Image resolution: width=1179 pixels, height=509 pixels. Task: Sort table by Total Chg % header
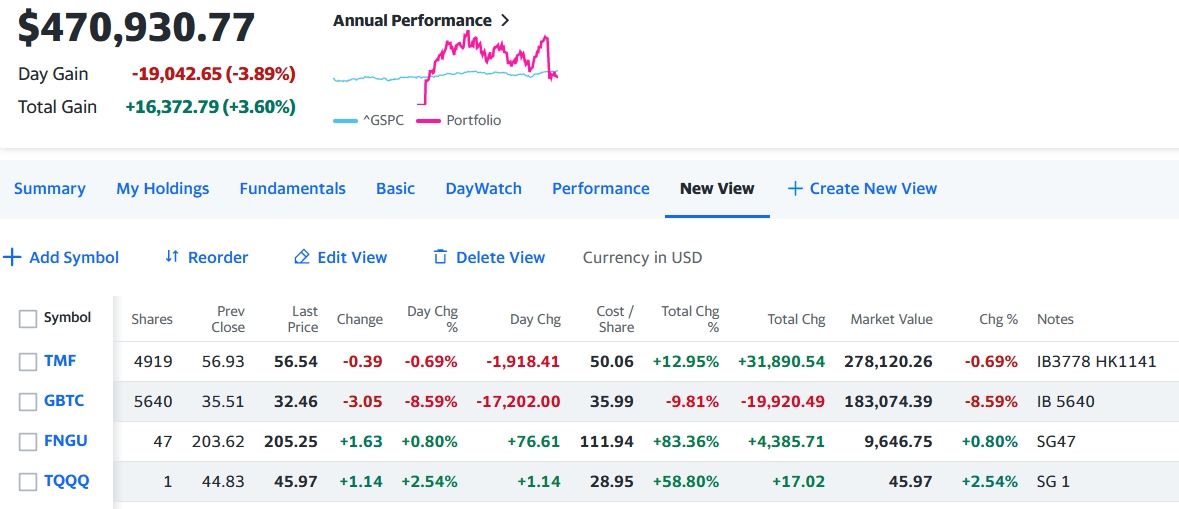690,319
